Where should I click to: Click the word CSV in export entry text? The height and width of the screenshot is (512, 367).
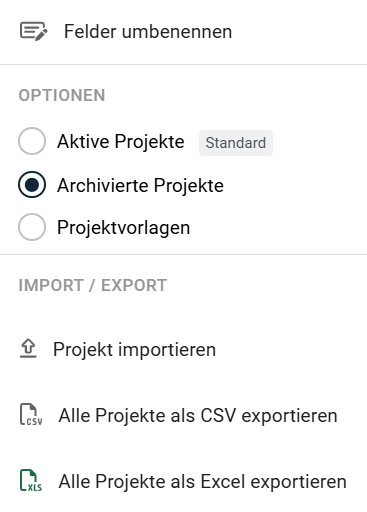218,415
